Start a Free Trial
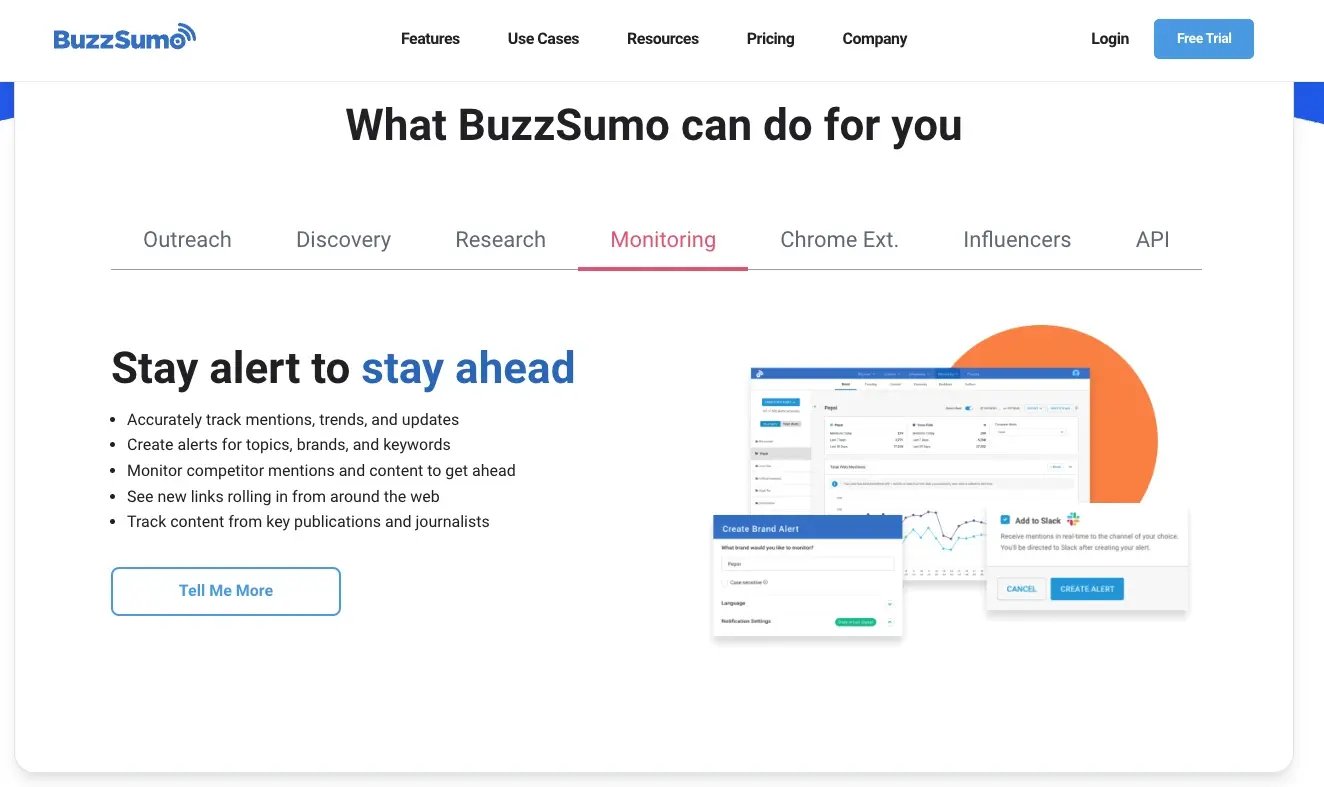Screen dimensions: 1324x787 click(1204, 39)
